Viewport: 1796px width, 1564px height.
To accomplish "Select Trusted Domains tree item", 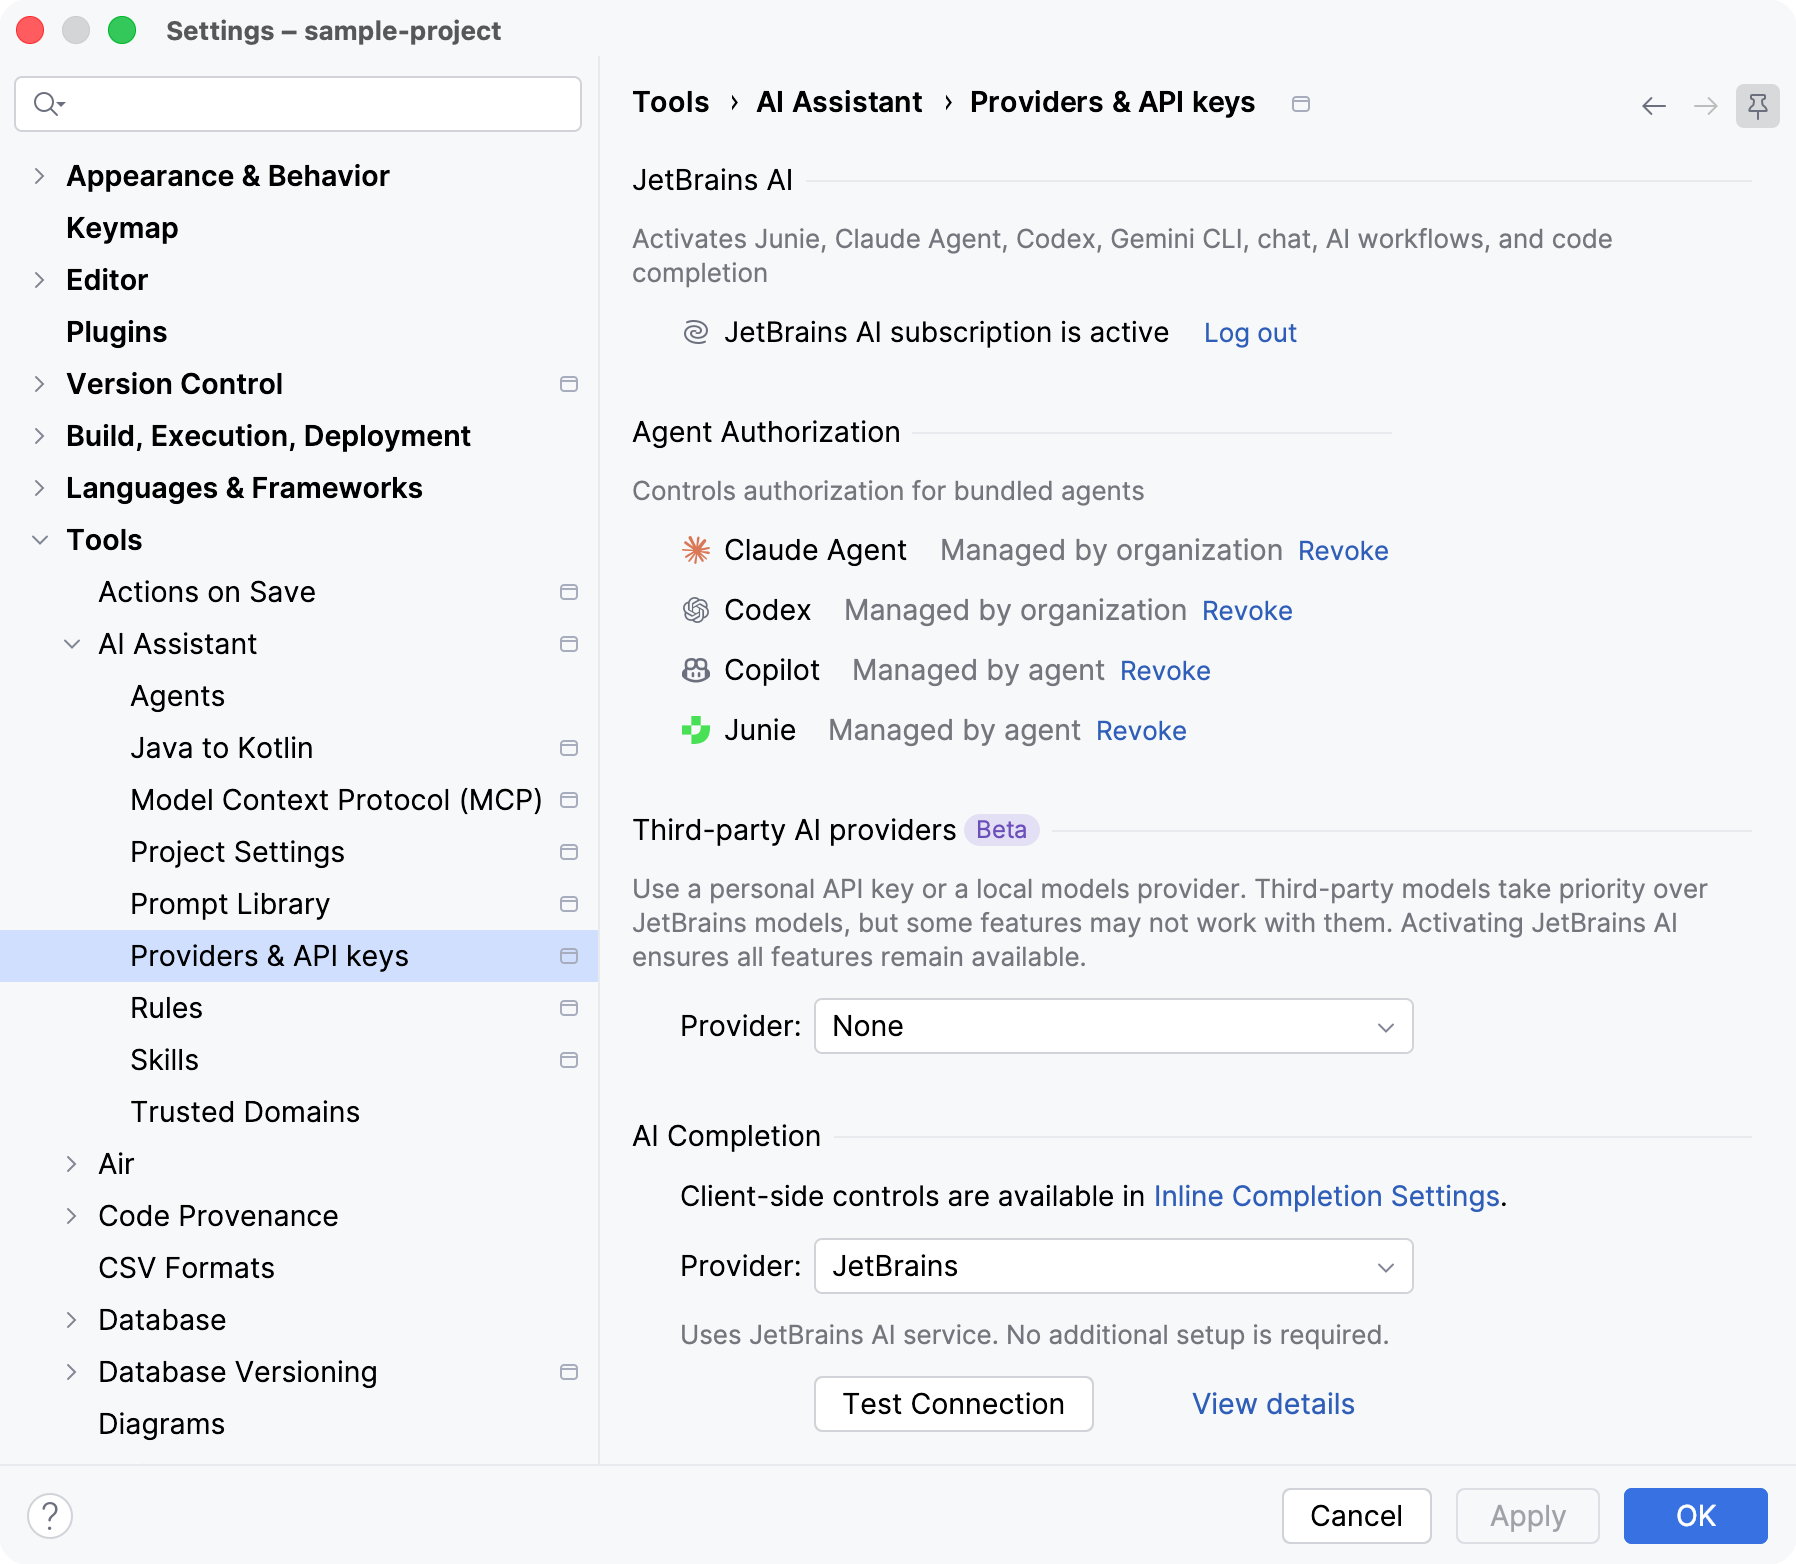I will point(245,1112).
